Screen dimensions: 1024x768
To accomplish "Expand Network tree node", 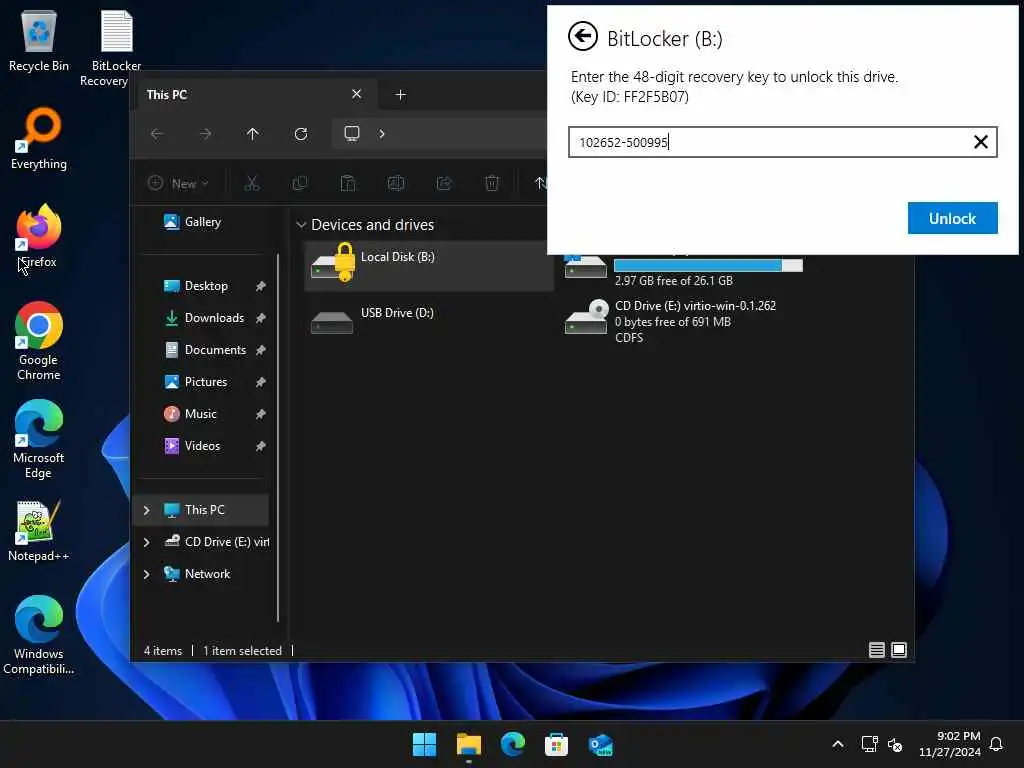I will 146,574.
